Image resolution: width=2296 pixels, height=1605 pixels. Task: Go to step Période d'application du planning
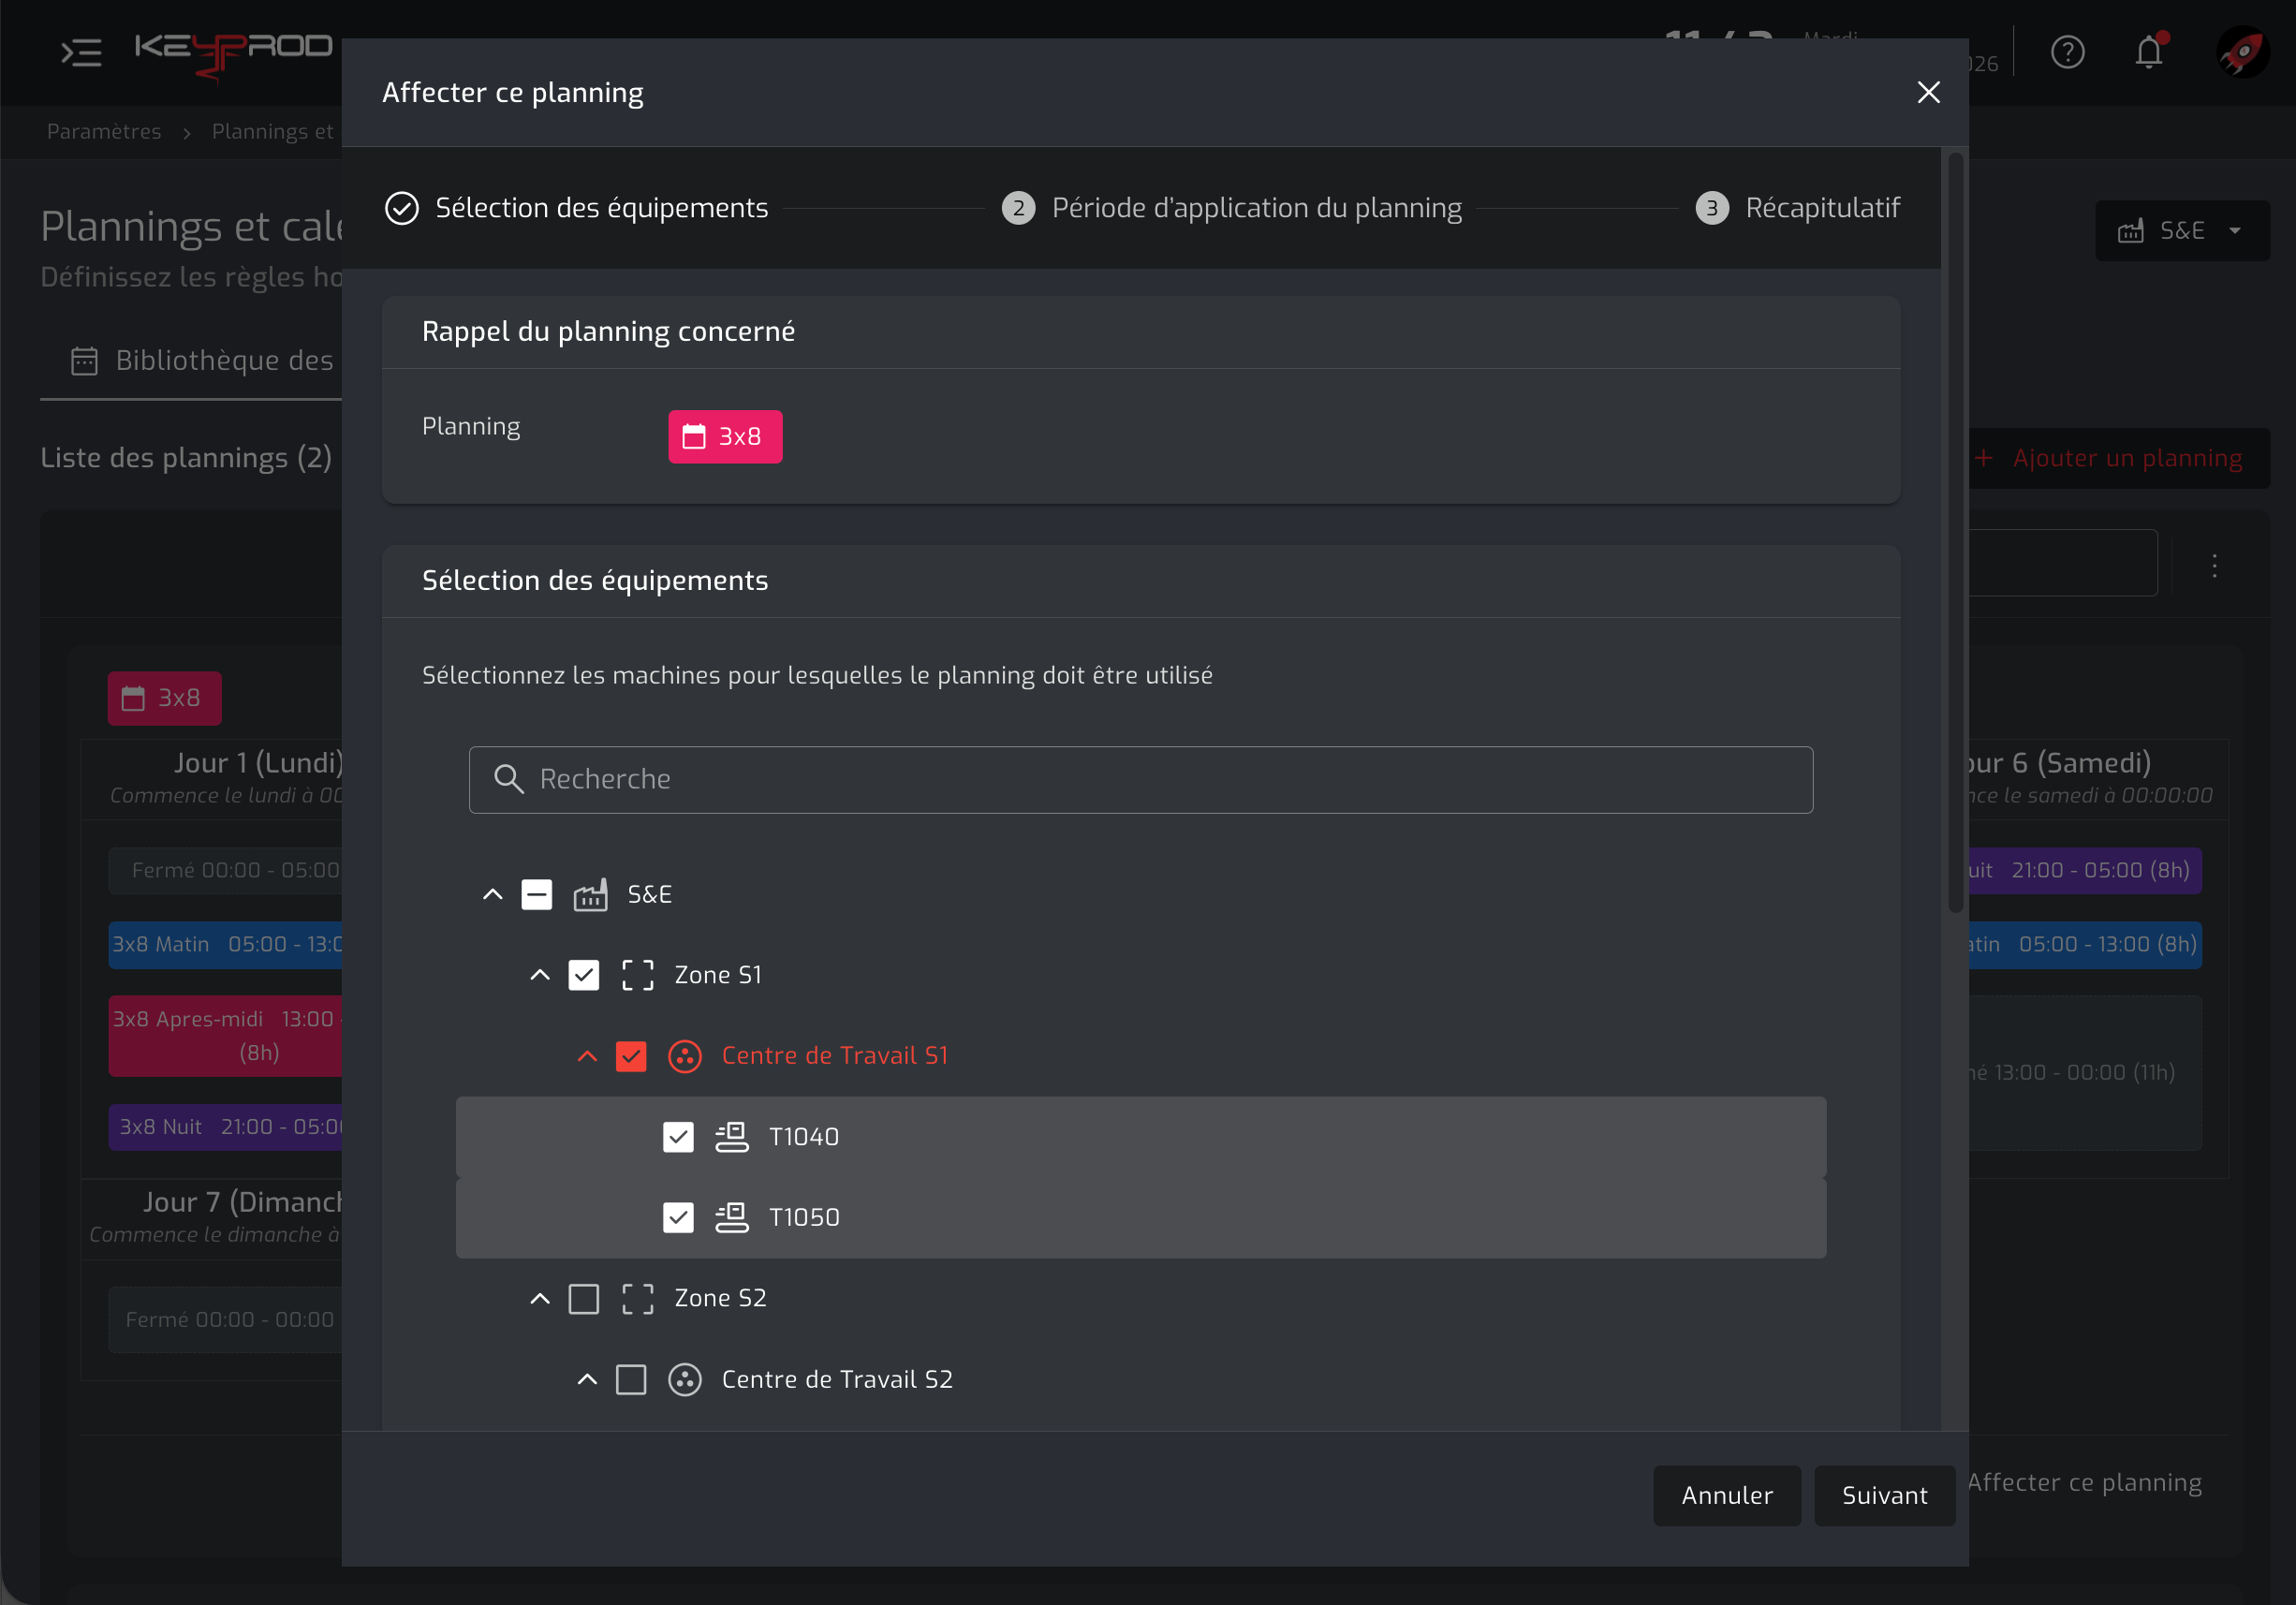click(1232, 208)
